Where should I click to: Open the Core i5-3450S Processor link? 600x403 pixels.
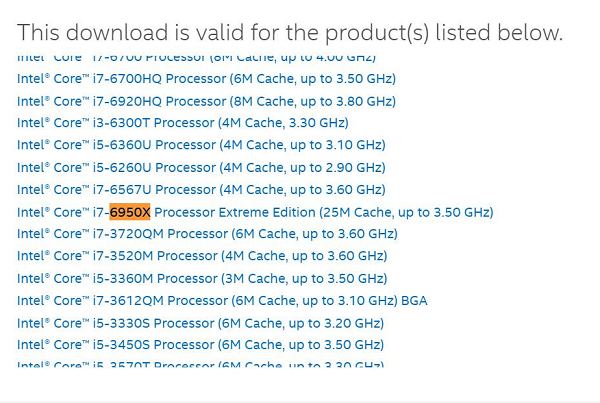click(x=200, y=345)
